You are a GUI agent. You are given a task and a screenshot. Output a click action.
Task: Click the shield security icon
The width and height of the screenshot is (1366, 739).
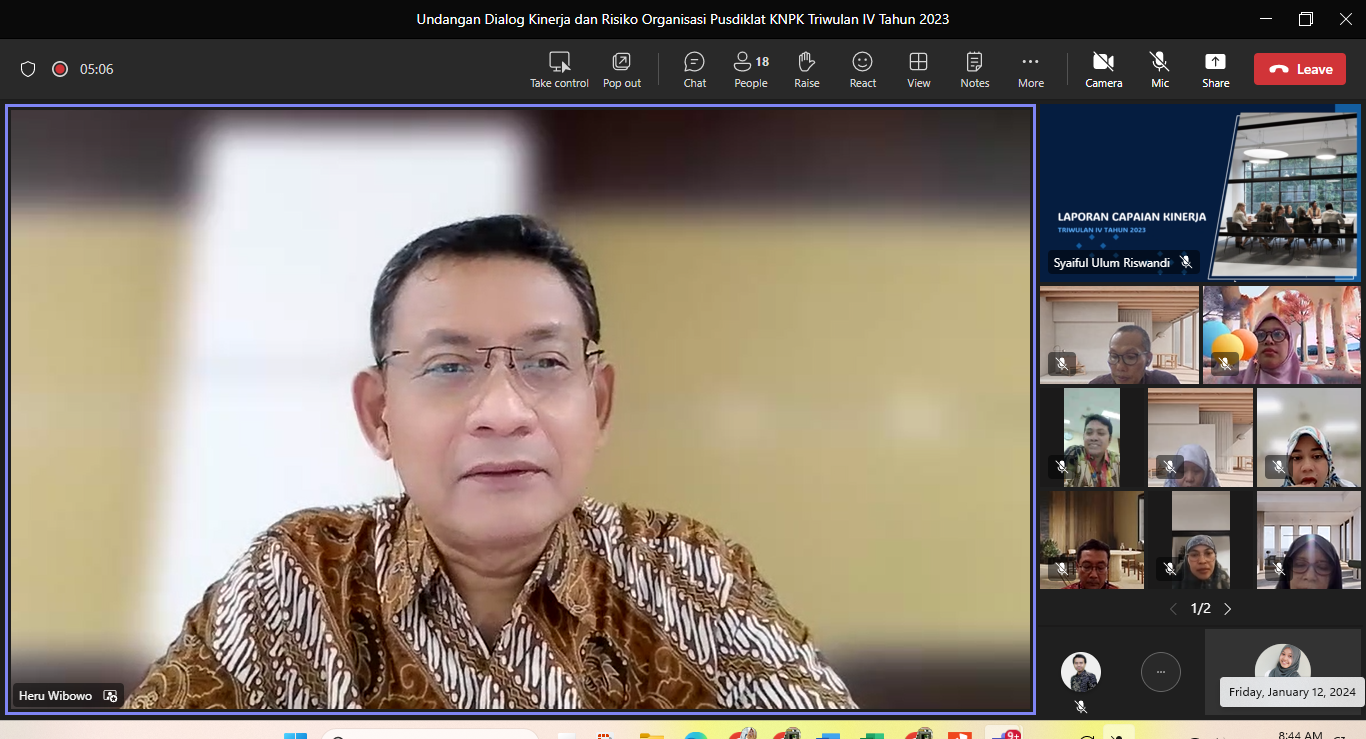coord(28,69)
